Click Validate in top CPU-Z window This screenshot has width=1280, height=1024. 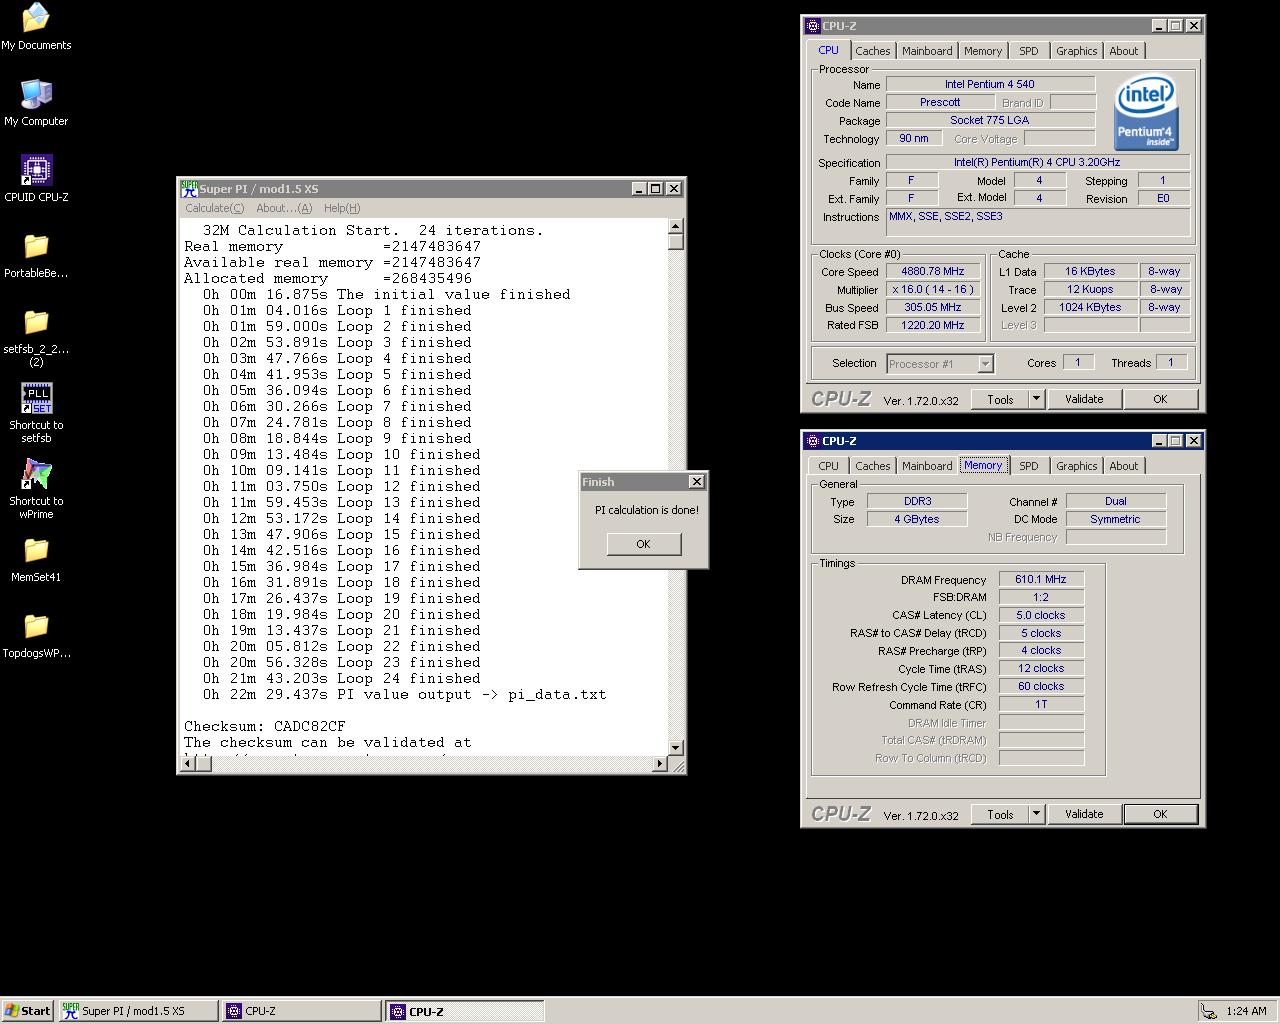point(1084,399)
